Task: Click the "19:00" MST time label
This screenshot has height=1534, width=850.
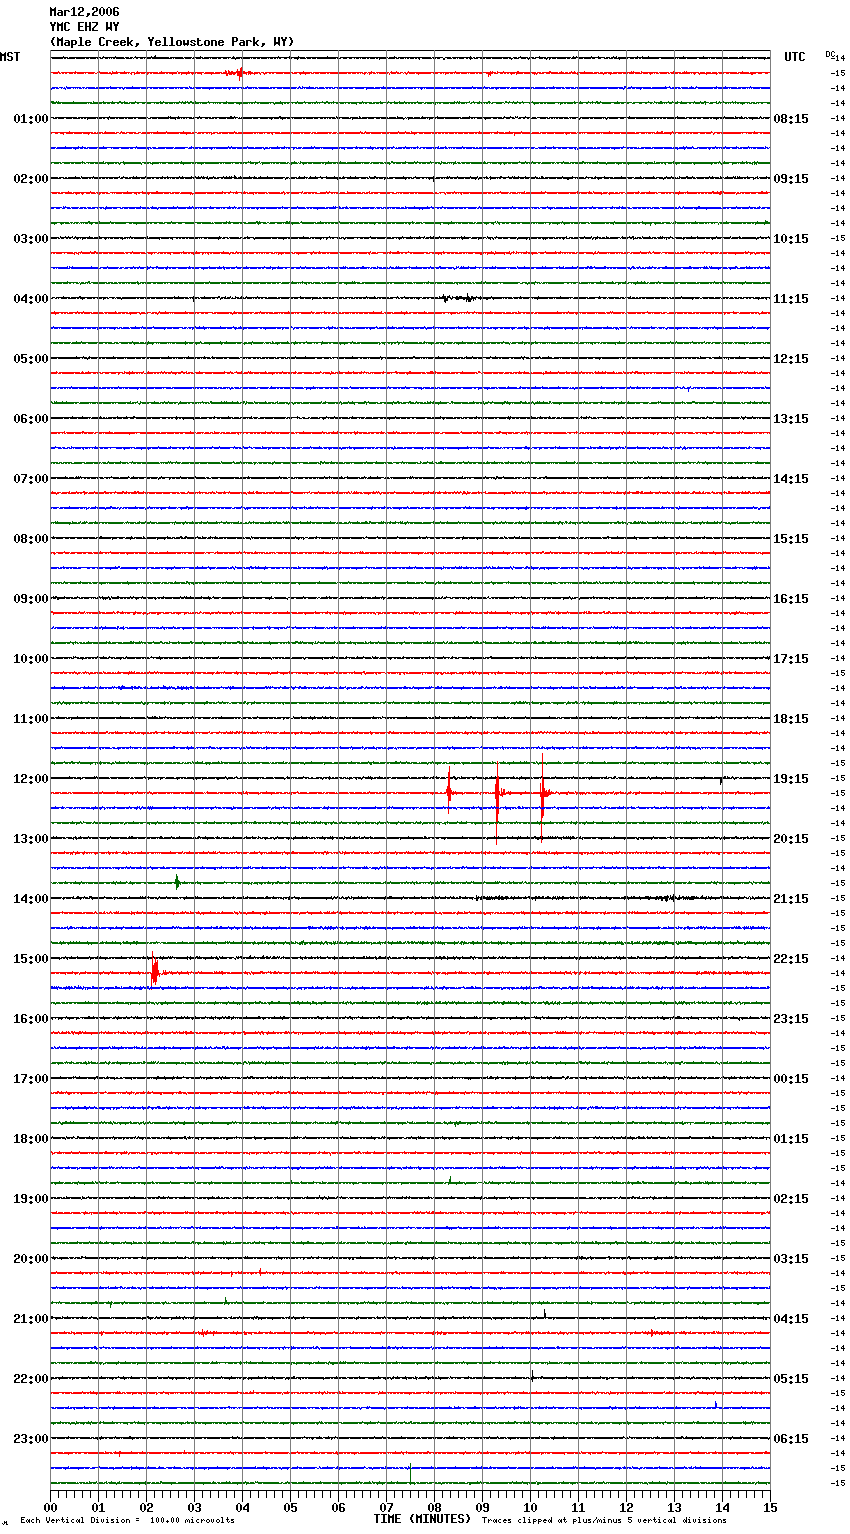Action: click(30, 1199)
